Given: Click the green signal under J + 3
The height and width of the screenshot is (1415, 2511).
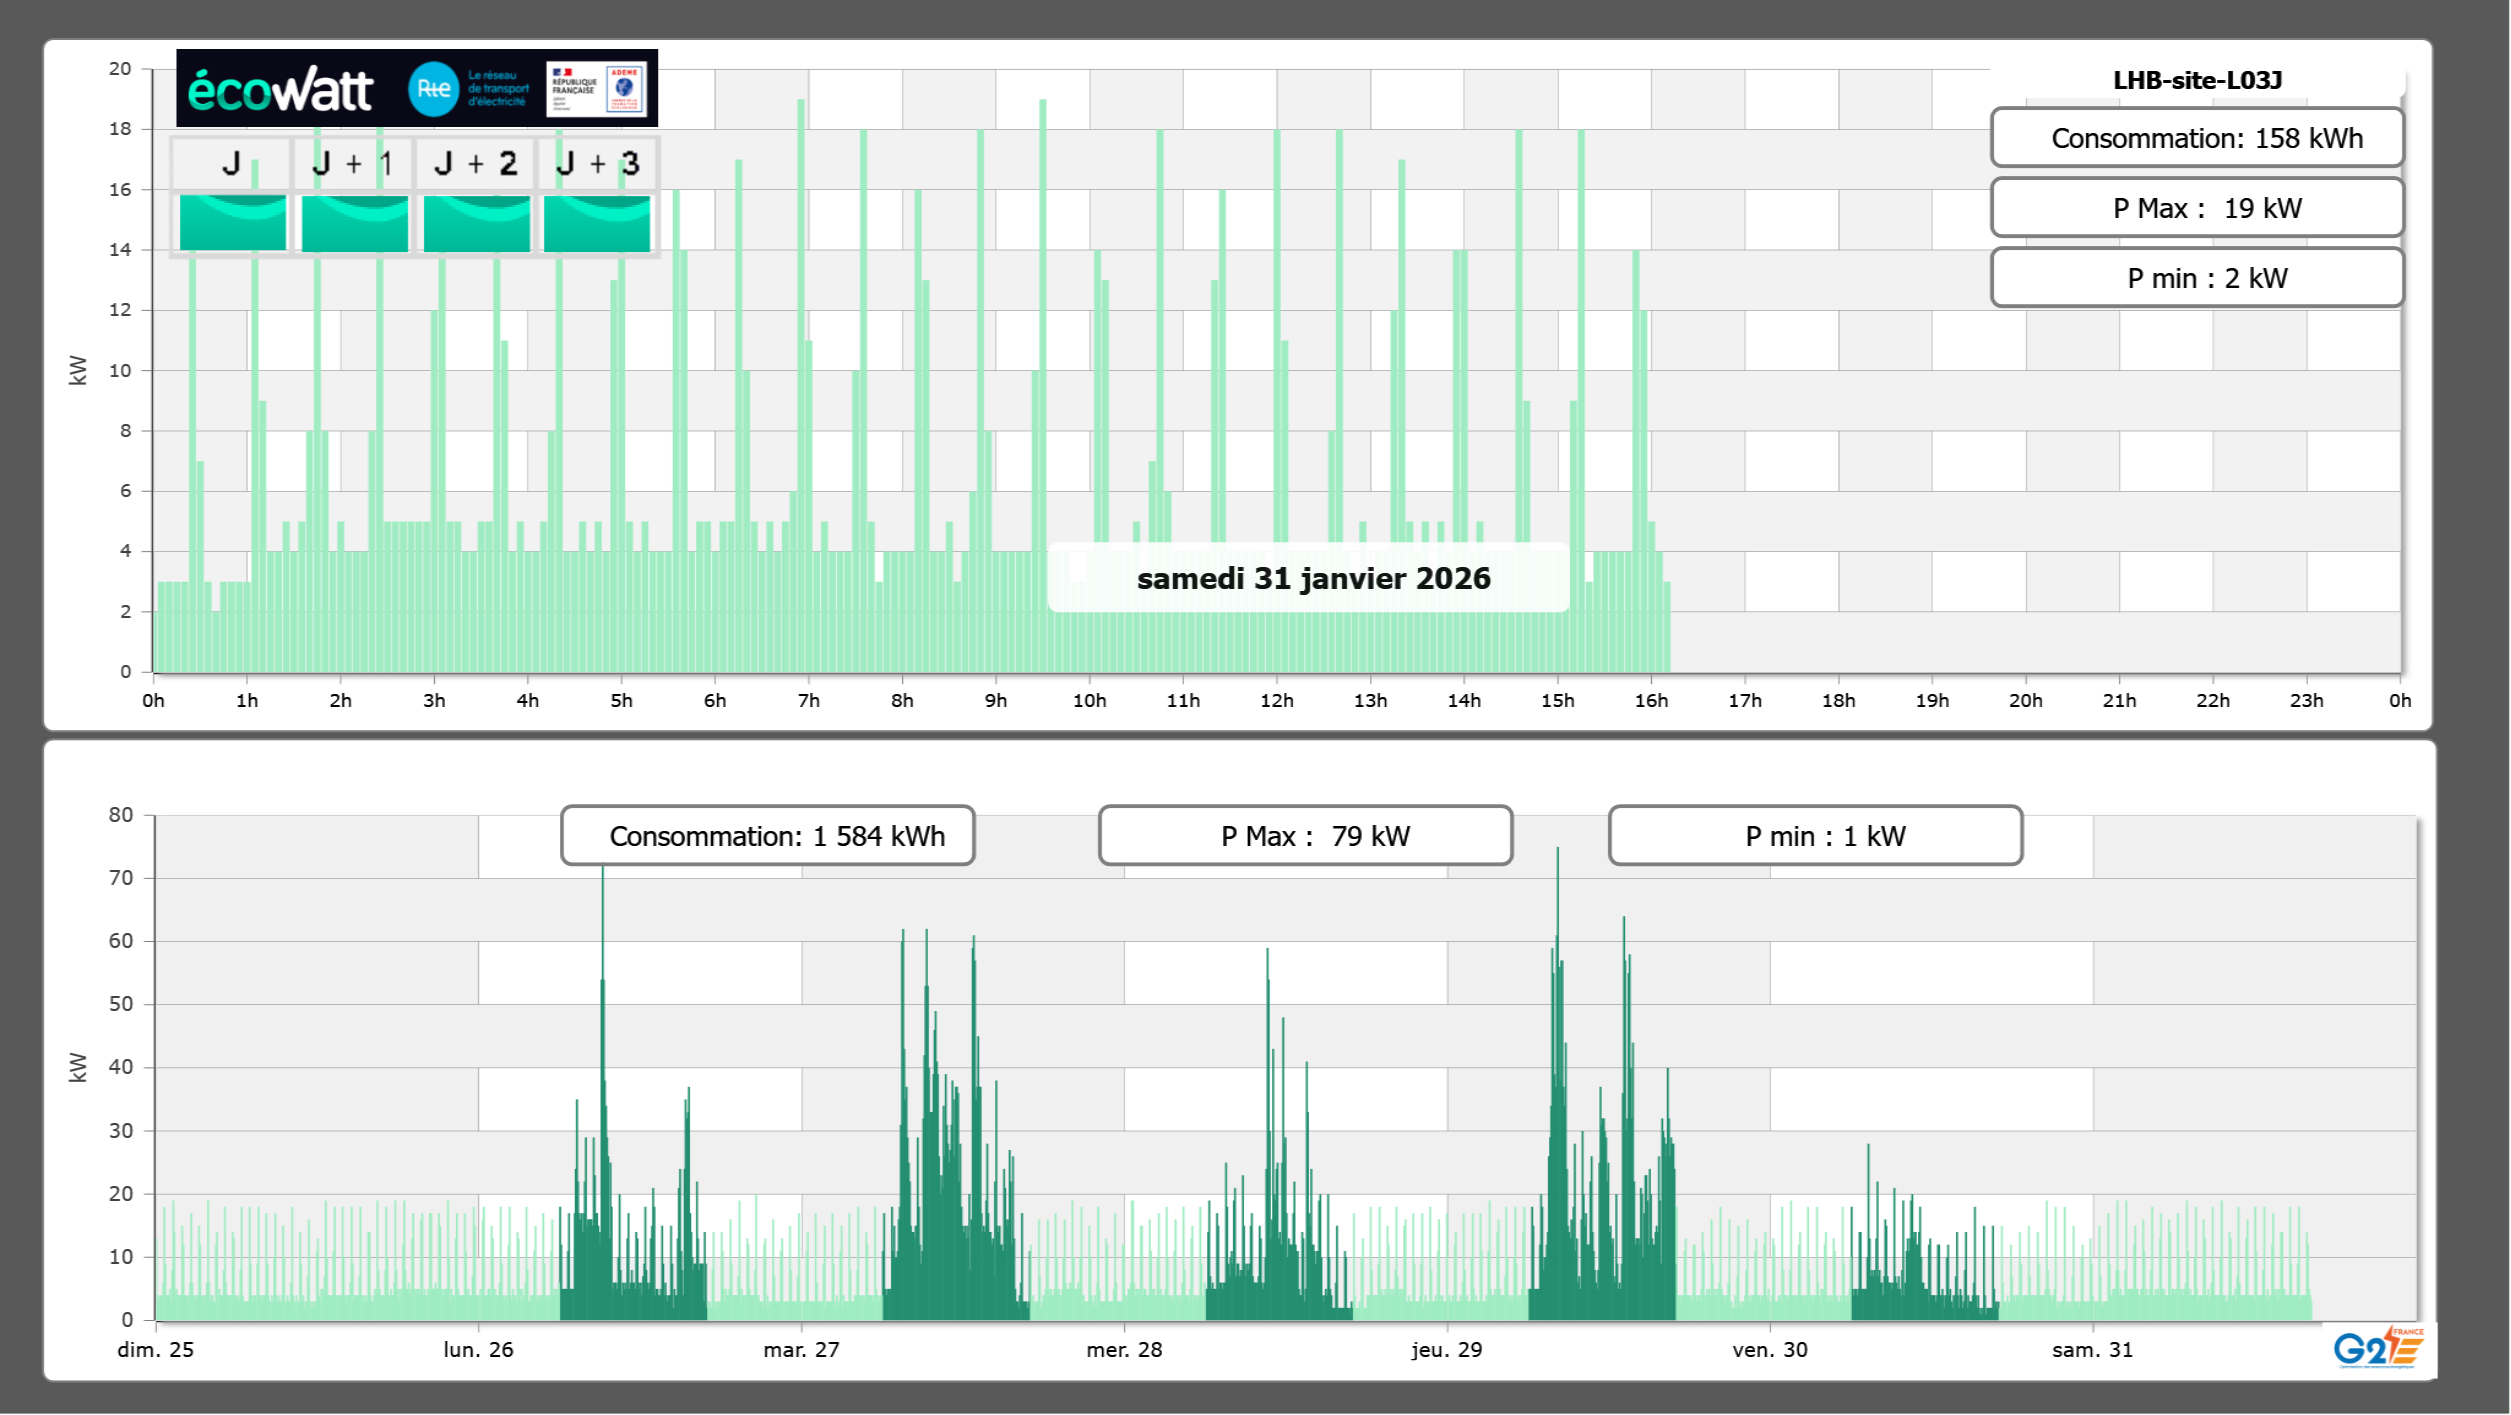Looking at the screenshot, I should pyautogui.click(x=597, y=223).
